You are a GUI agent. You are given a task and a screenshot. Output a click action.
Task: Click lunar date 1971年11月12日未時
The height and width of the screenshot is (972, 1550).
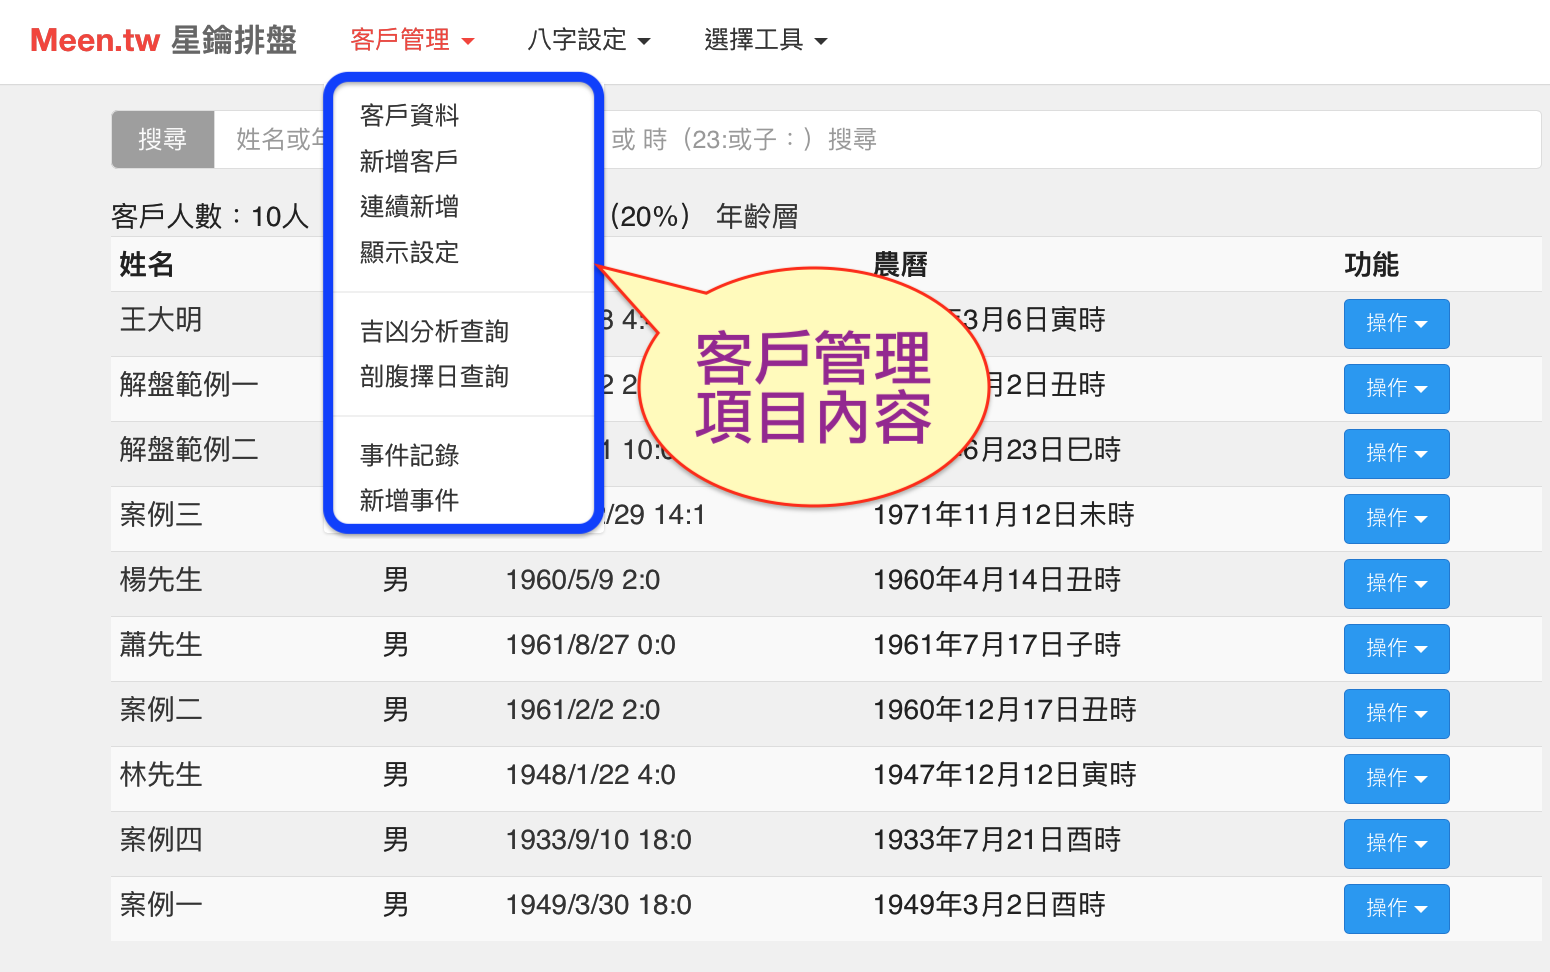pos(1004,515)
